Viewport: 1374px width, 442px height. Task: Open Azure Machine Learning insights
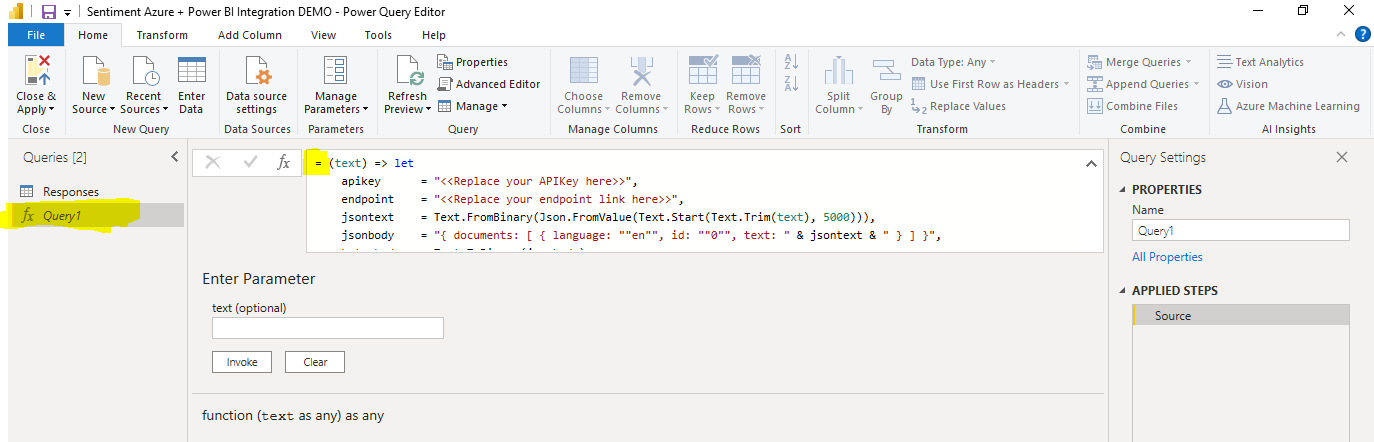tap(1288, 106)
